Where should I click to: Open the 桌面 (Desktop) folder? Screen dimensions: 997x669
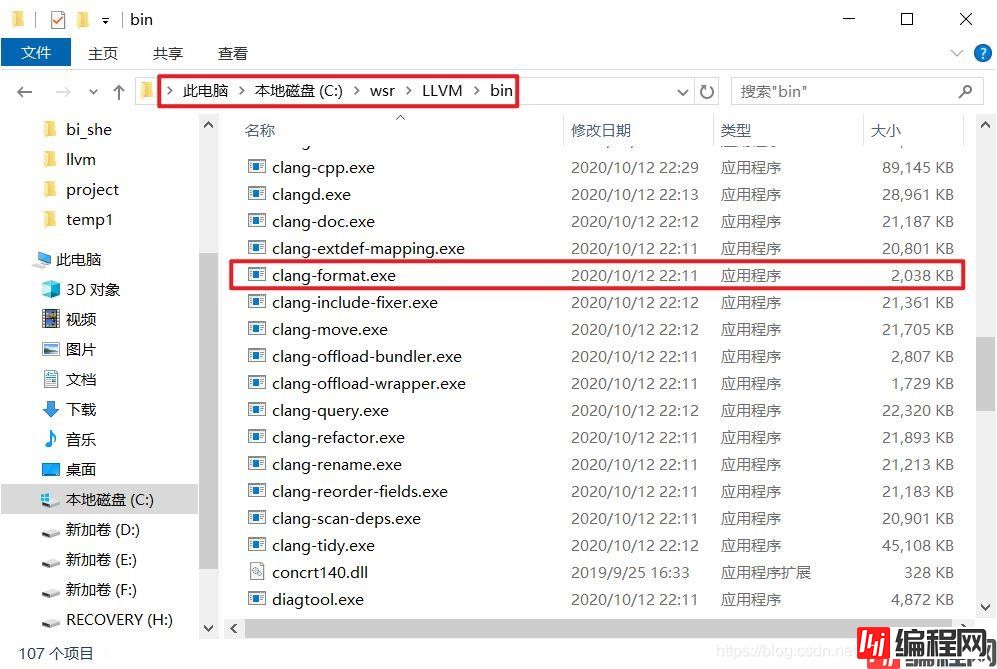[x=80, y=468]
